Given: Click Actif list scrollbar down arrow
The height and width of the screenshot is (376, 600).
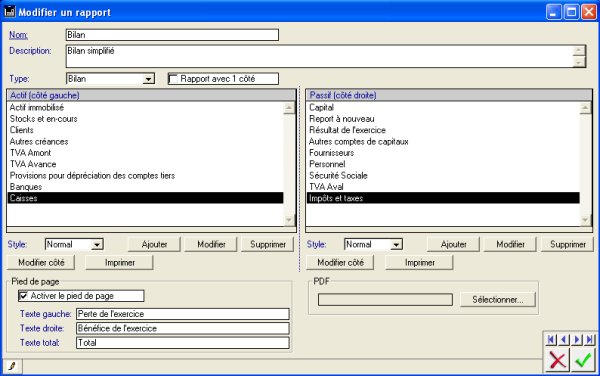Looking at the screenshot, I should point(289,220).
